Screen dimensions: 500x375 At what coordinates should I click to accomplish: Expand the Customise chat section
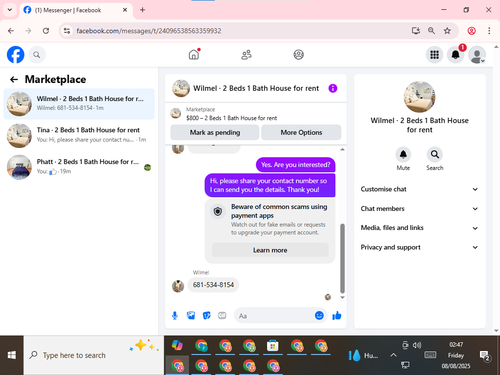419,189
